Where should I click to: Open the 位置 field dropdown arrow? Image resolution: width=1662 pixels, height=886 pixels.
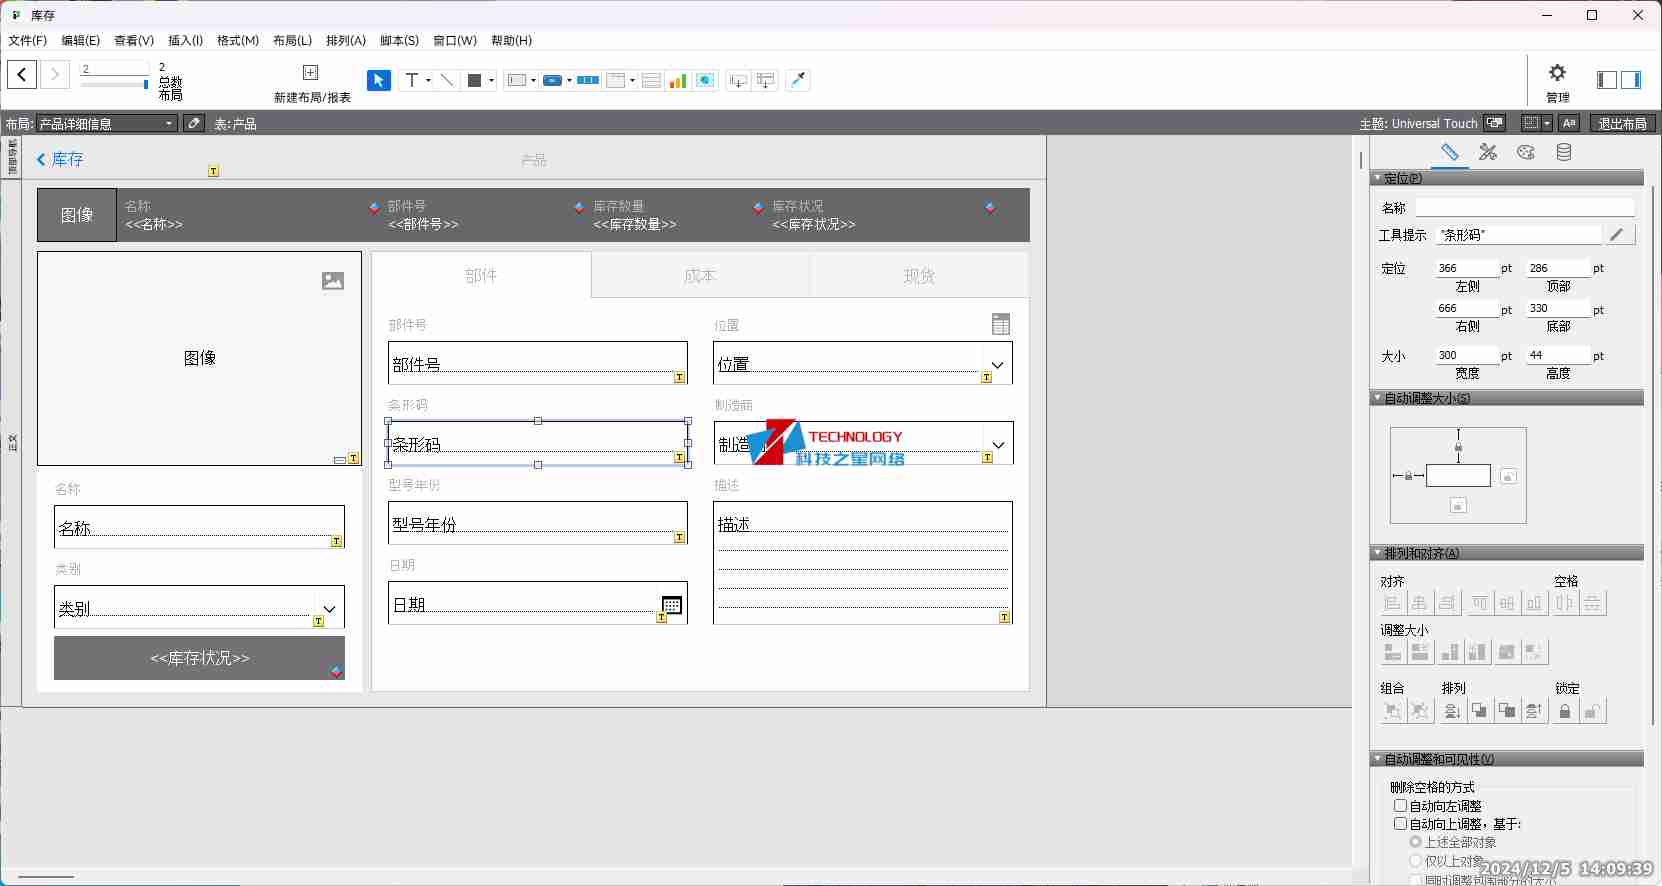[x=997, y=365]
